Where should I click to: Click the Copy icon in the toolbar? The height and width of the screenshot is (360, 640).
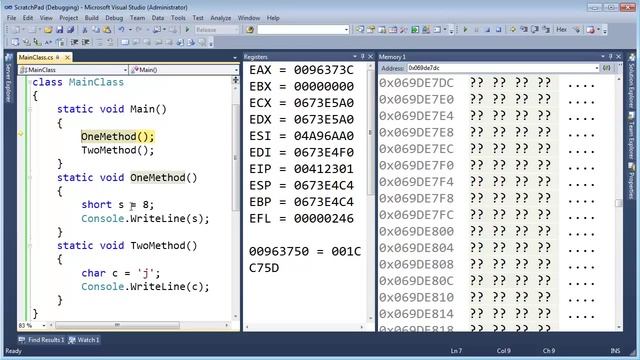tap(96, 29)
